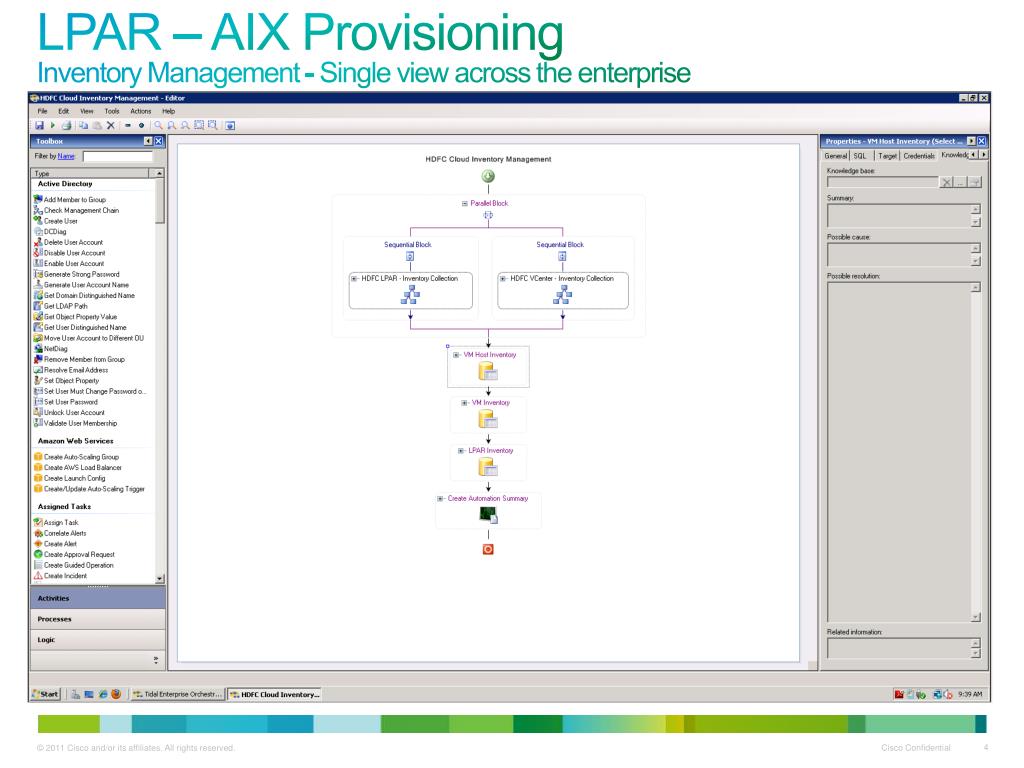
Task: Open the Help menu
Action: pos(168,111)
